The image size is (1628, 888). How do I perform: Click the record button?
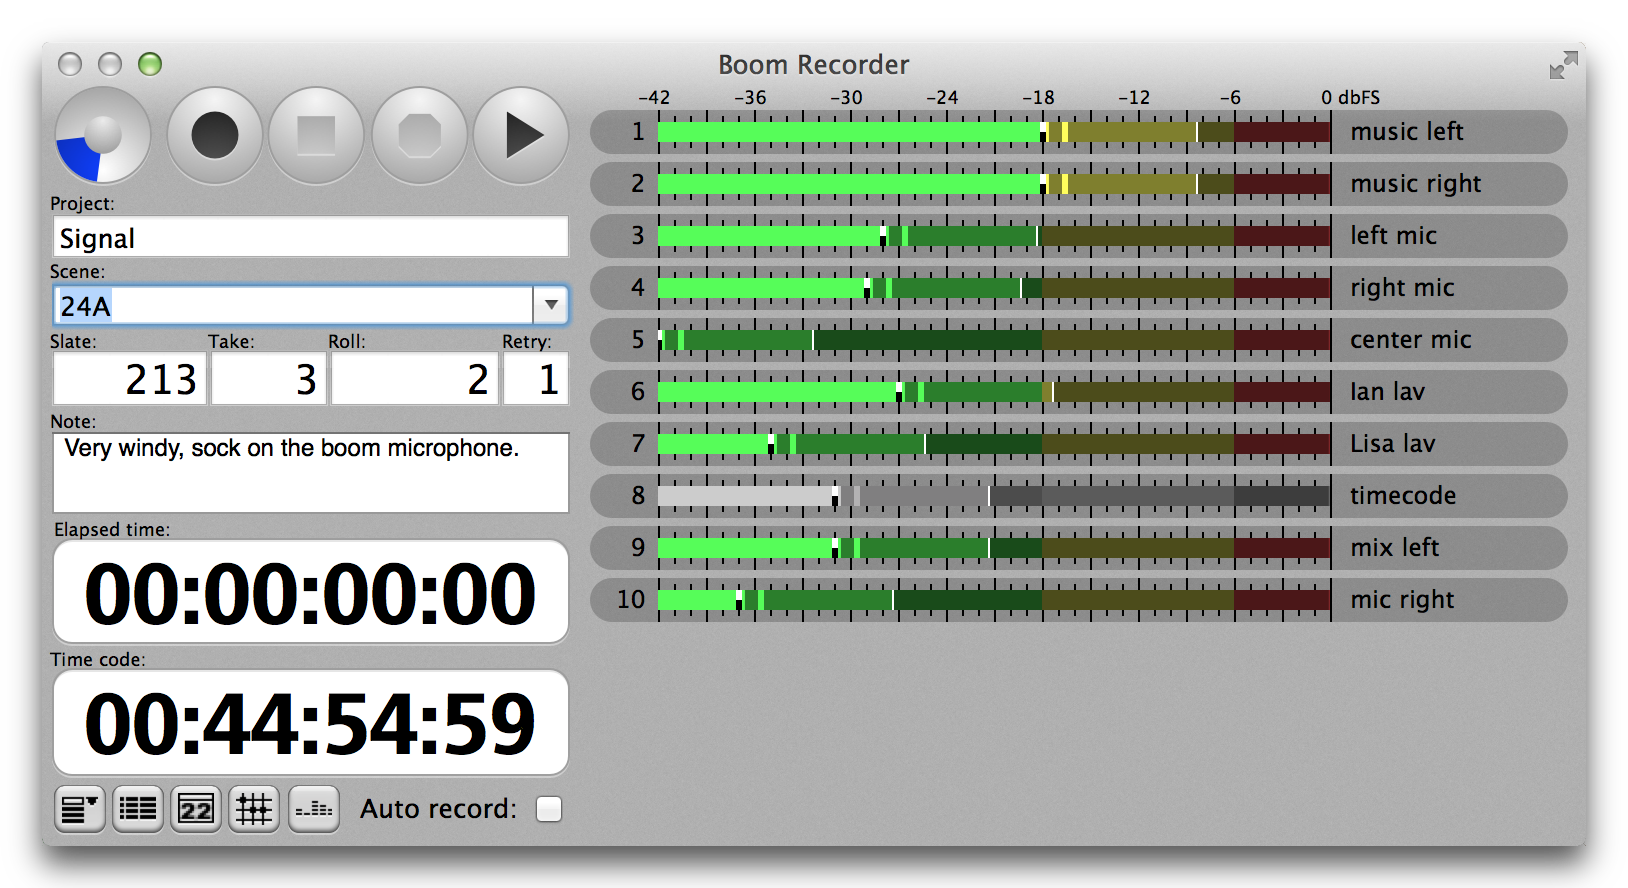(x=215, y=135)
